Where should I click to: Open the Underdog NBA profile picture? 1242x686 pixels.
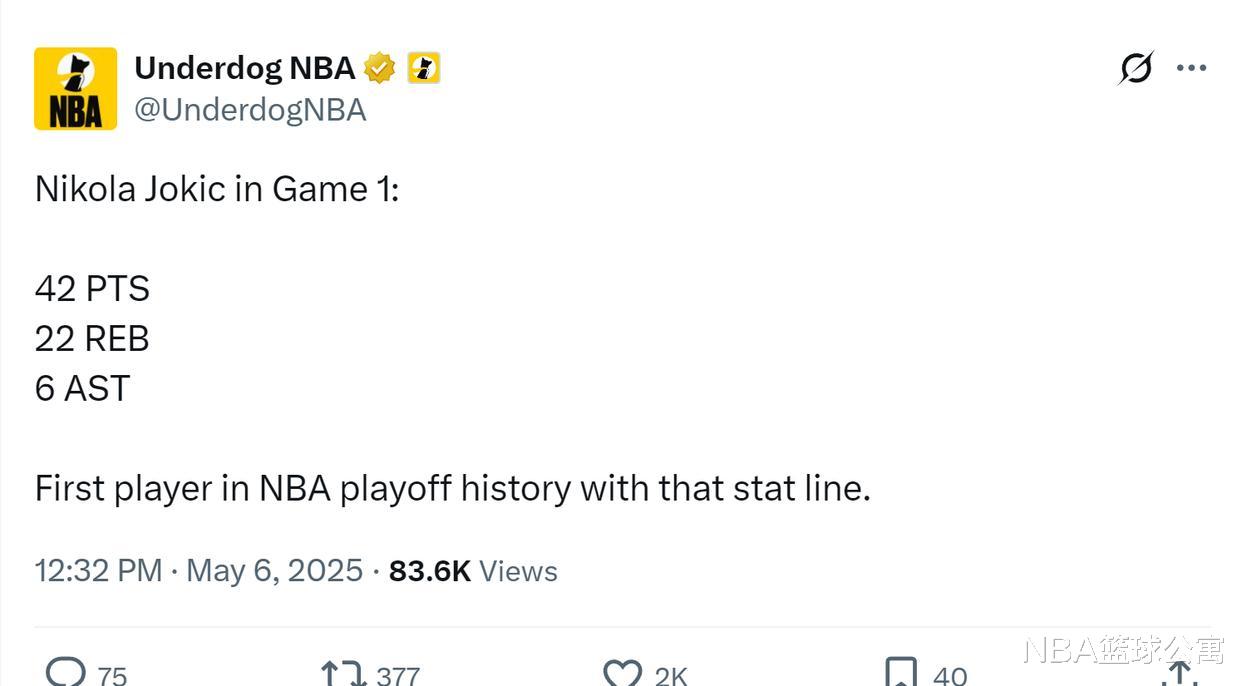point(75,89)
